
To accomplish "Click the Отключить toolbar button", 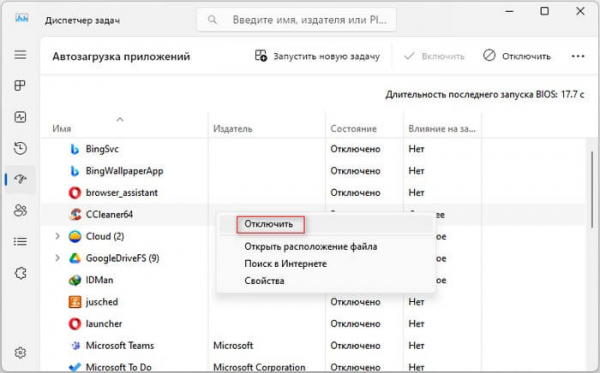I will point(517,56).
